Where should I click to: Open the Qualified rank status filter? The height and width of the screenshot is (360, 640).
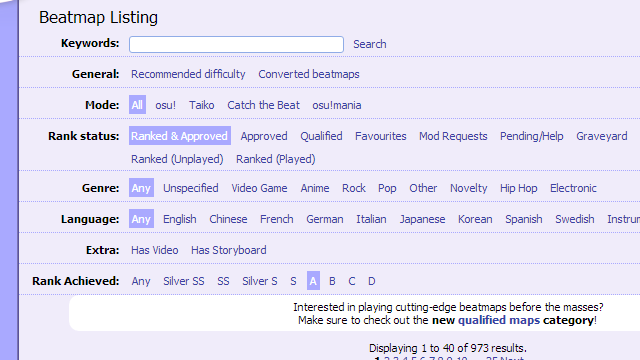(321, 136)
